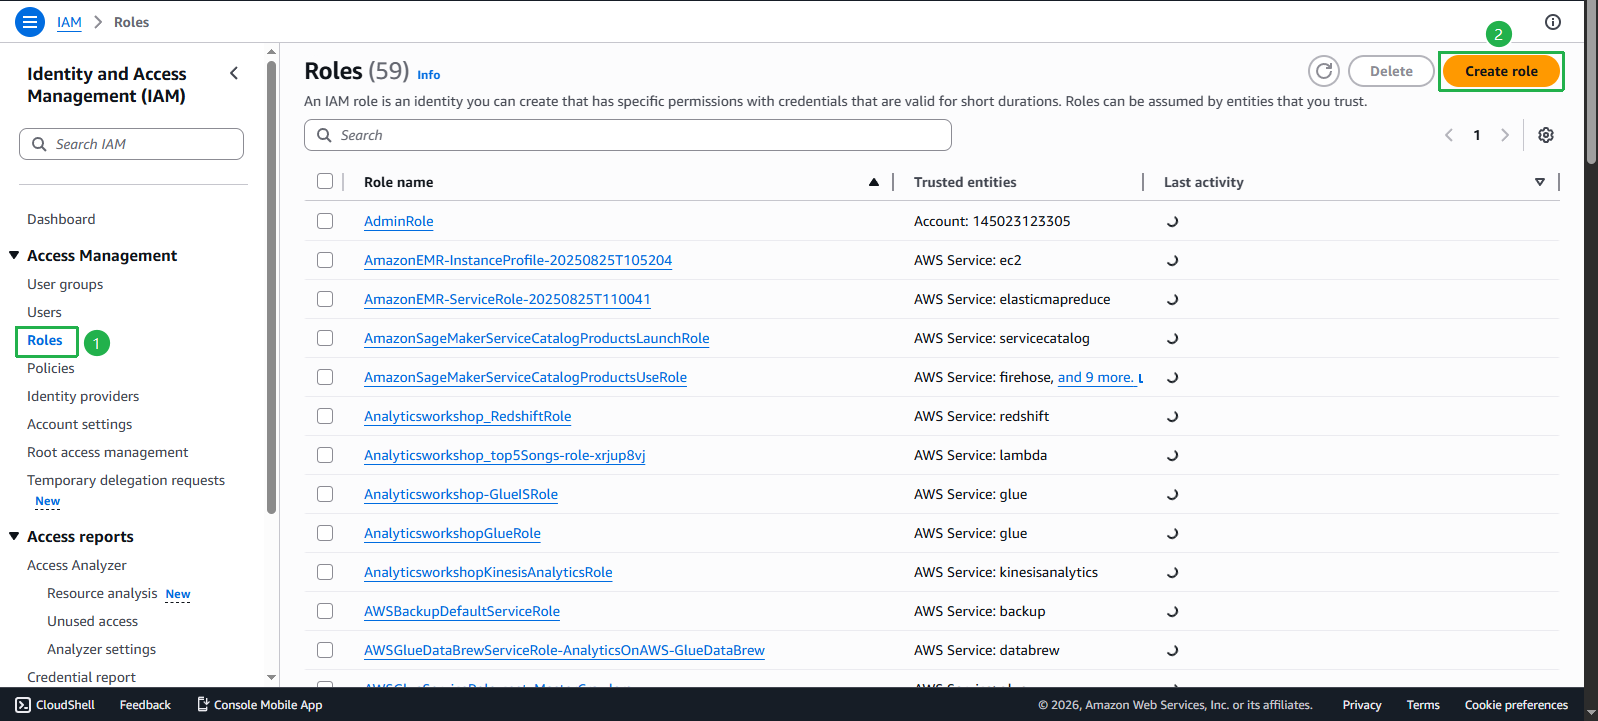The image size is (1598, 721).
Task: Open Credential report in the sidebar
Action: tap(81, 677)
